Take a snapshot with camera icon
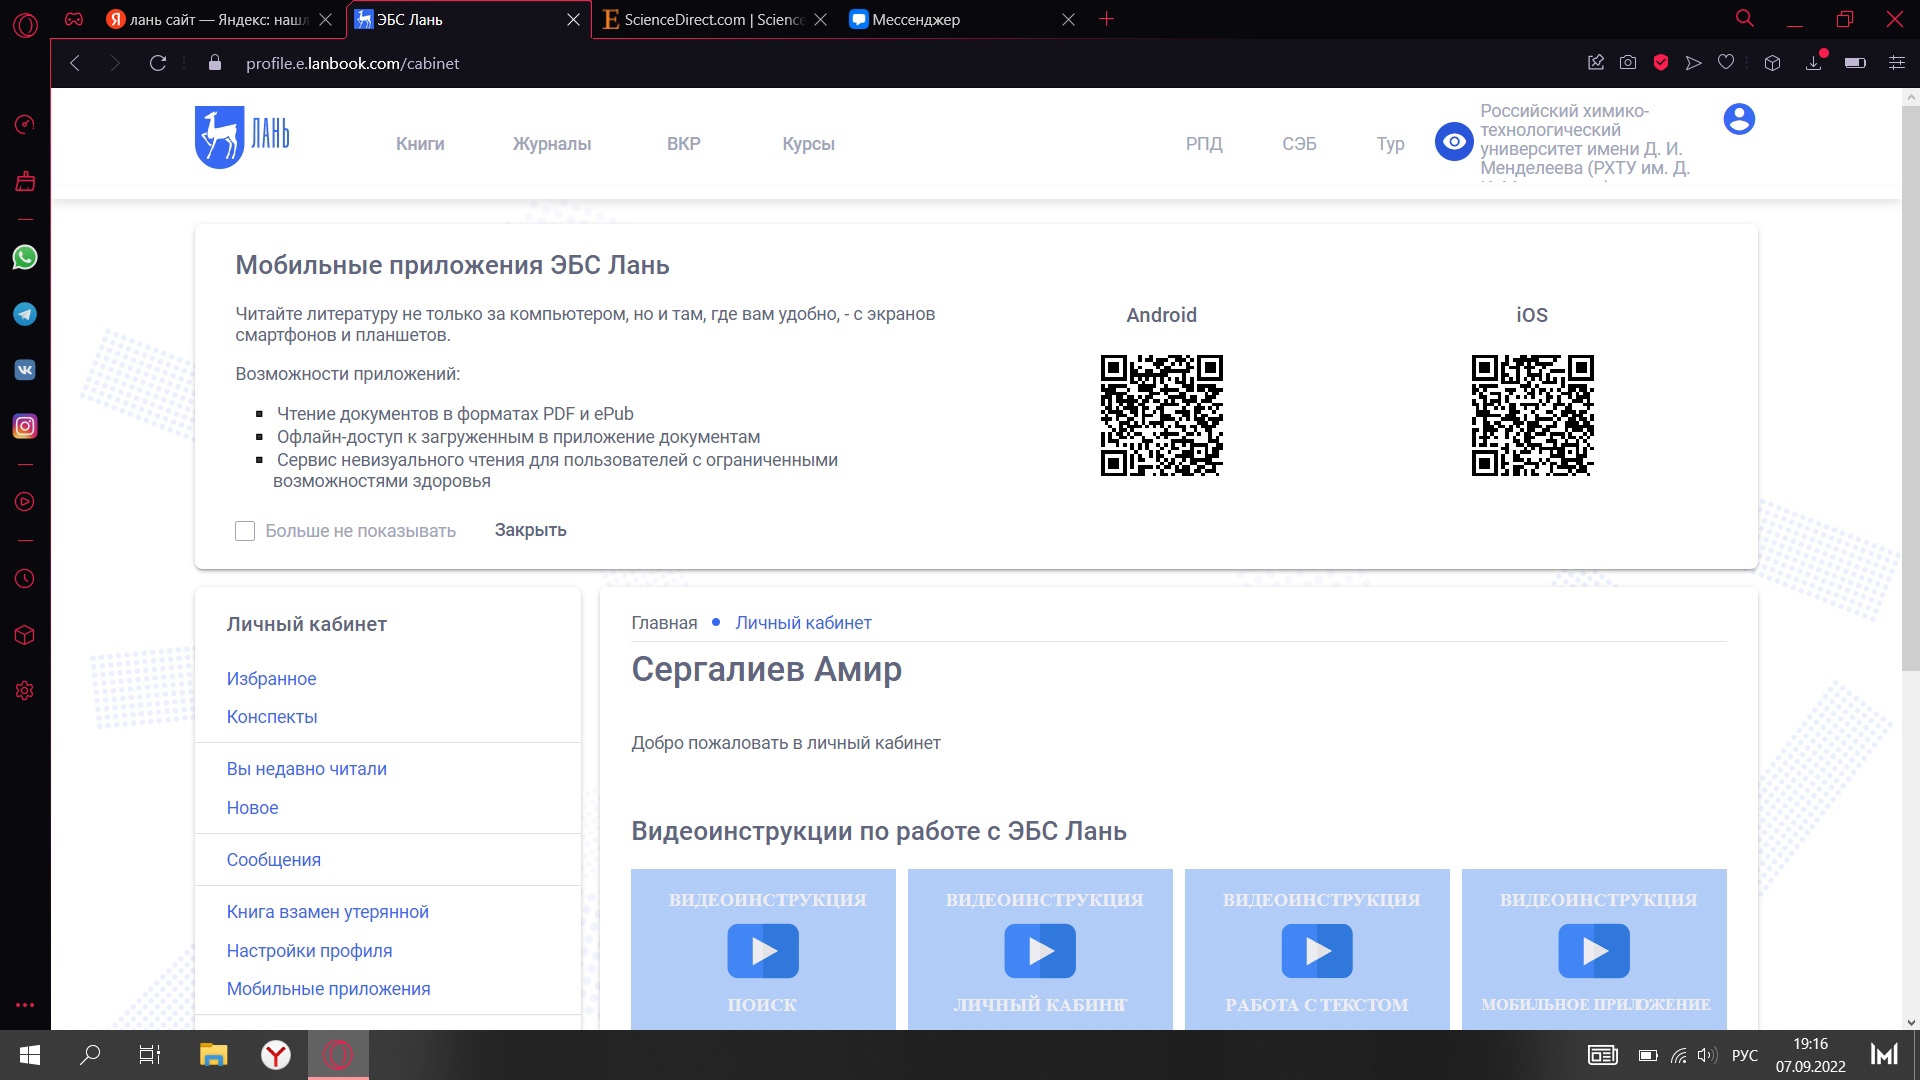This screenshot has height=1080, width=1920. point(1628,63)
